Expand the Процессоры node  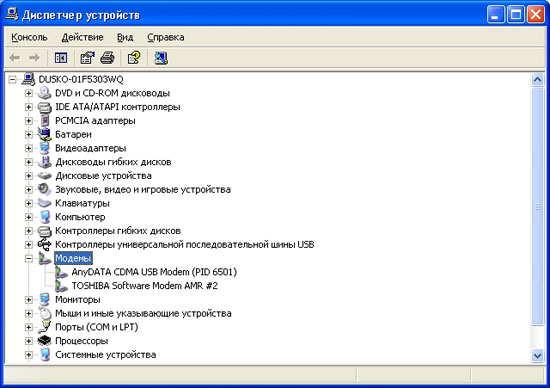pos(29,341)
